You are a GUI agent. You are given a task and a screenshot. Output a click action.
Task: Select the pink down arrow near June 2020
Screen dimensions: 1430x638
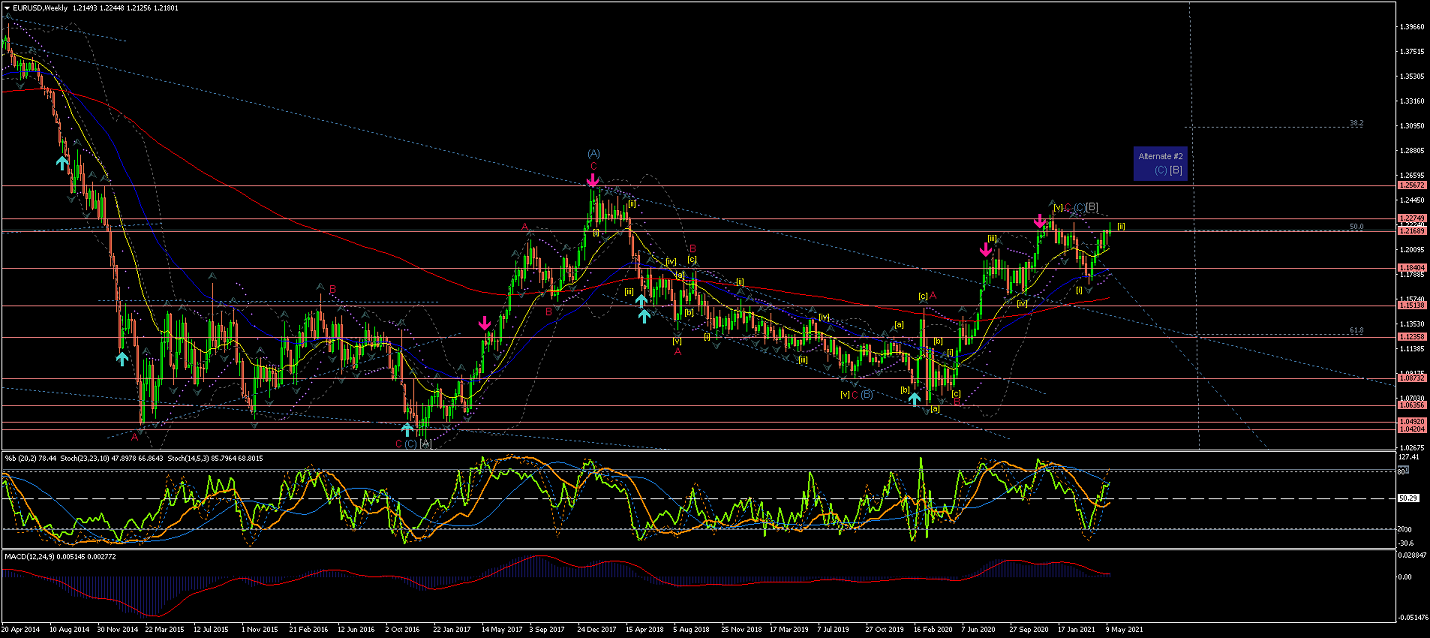tap(985, 249)
